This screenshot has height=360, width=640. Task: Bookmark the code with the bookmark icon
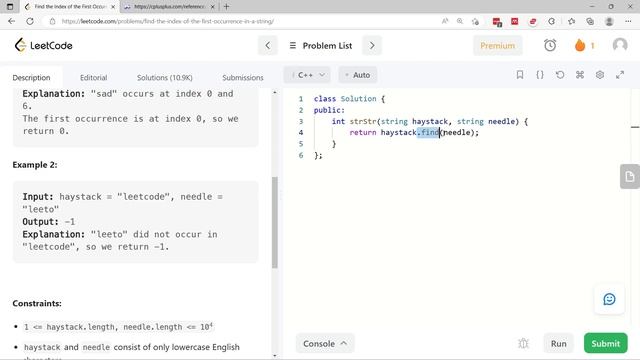click(x=520, y=75)
